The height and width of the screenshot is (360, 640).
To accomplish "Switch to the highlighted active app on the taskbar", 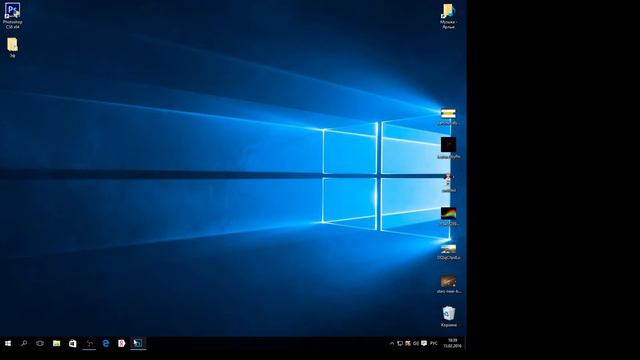I will pos(138,343).
